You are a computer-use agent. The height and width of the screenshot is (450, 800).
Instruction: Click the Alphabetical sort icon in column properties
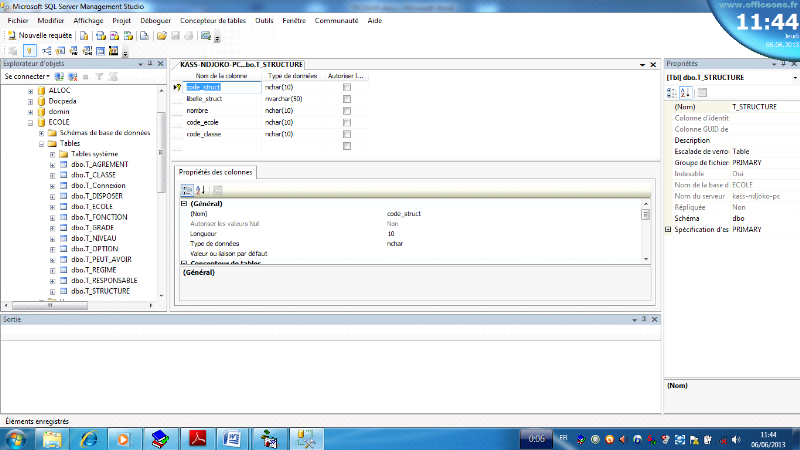point(201,190)
